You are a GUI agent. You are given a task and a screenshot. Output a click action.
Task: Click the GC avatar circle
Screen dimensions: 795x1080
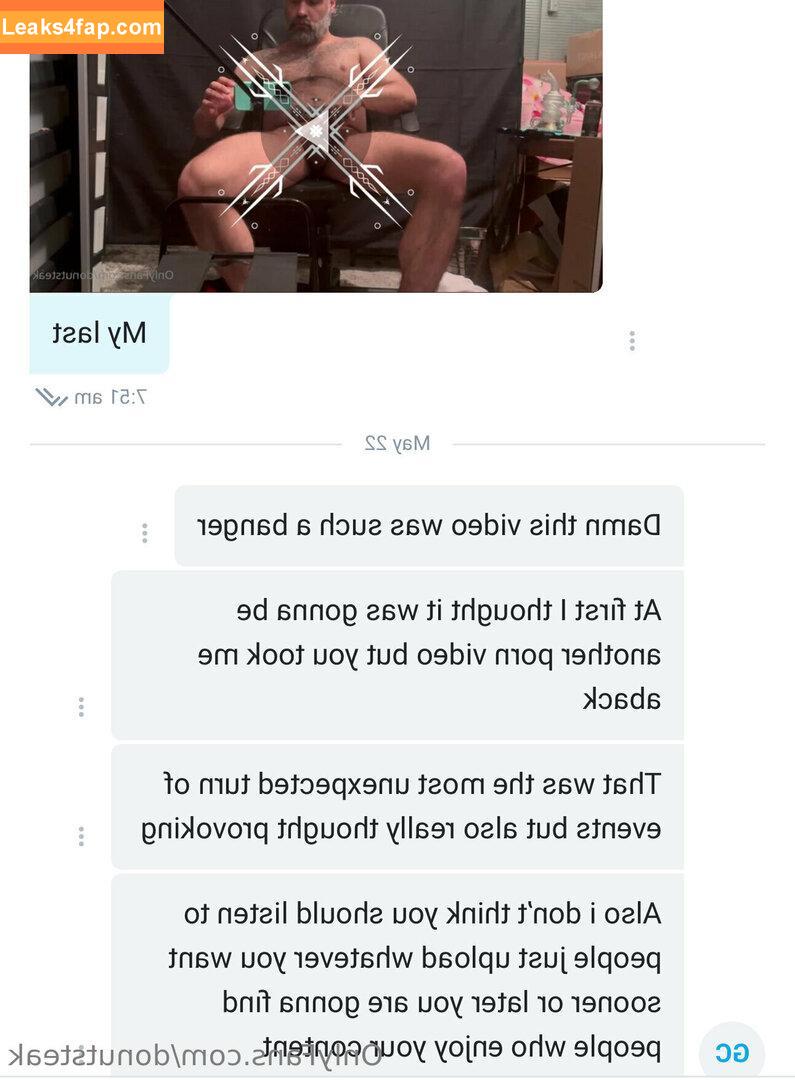point(732,1052)
